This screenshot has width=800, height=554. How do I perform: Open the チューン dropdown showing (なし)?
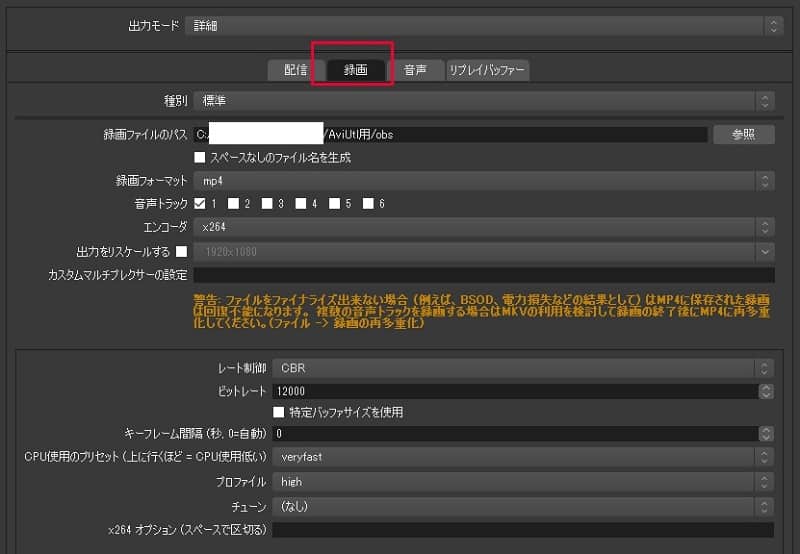[x=523, y=507]
